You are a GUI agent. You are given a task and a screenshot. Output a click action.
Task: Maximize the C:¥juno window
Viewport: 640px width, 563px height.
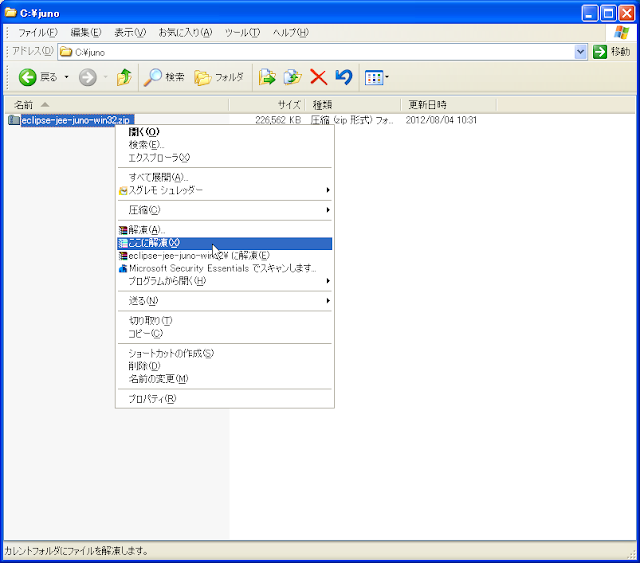click(x=608, y=13)
